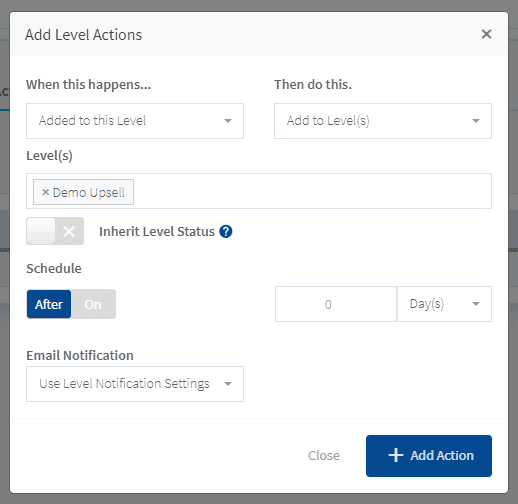The height and width of the screenshot is (504, 518).
Task: Click the arrow on the Day(s) selector
Action: coord(476,304)
